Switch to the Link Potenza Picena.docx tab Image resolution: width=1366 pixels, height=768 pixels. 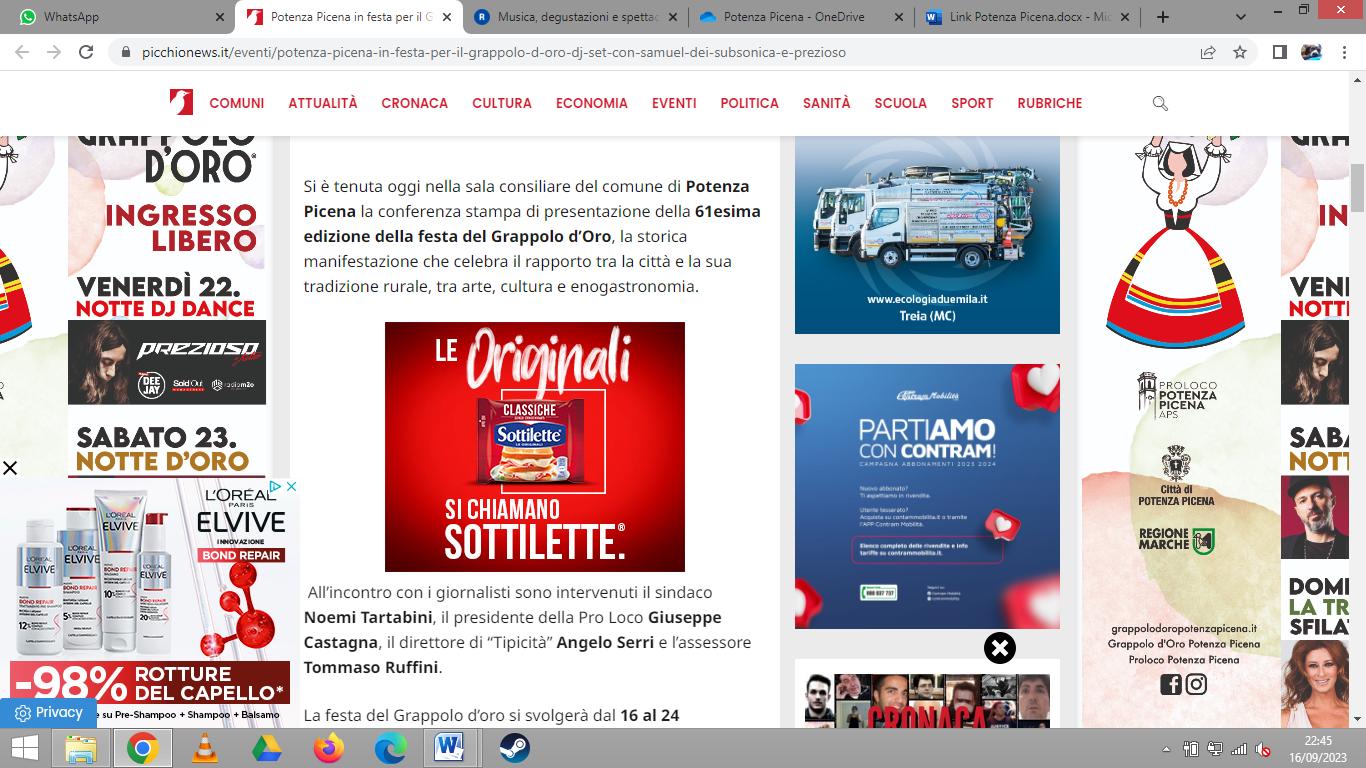tap(1027, 17)
